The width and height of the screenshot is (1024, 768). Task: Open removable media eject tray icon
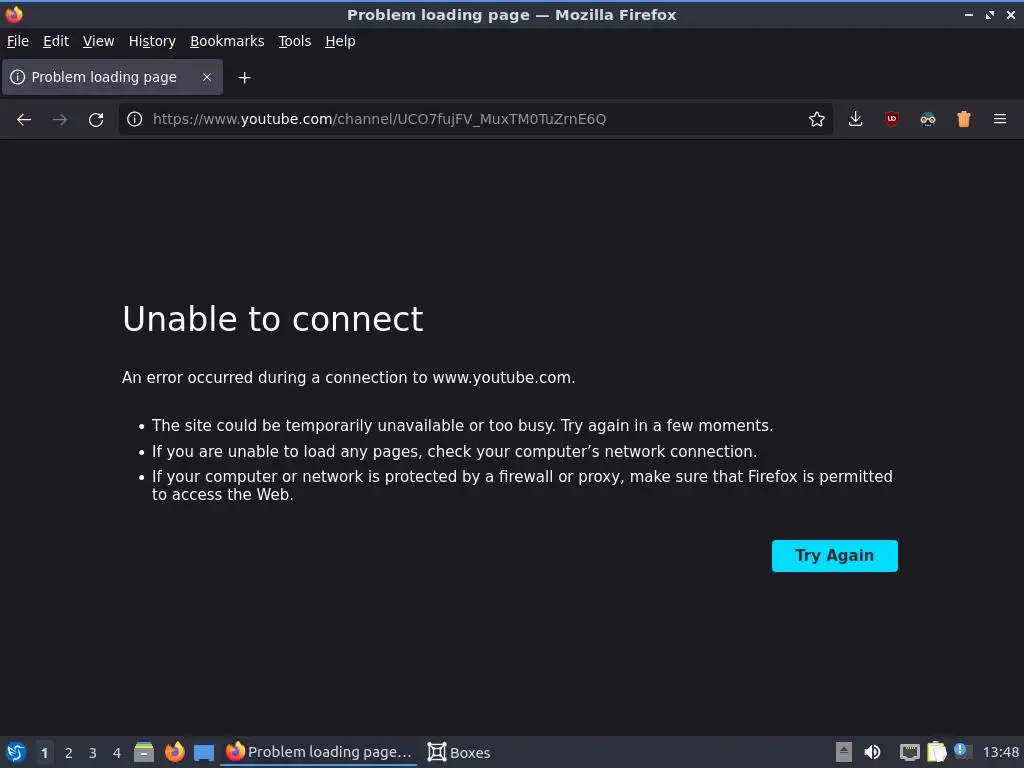point(844,752)
